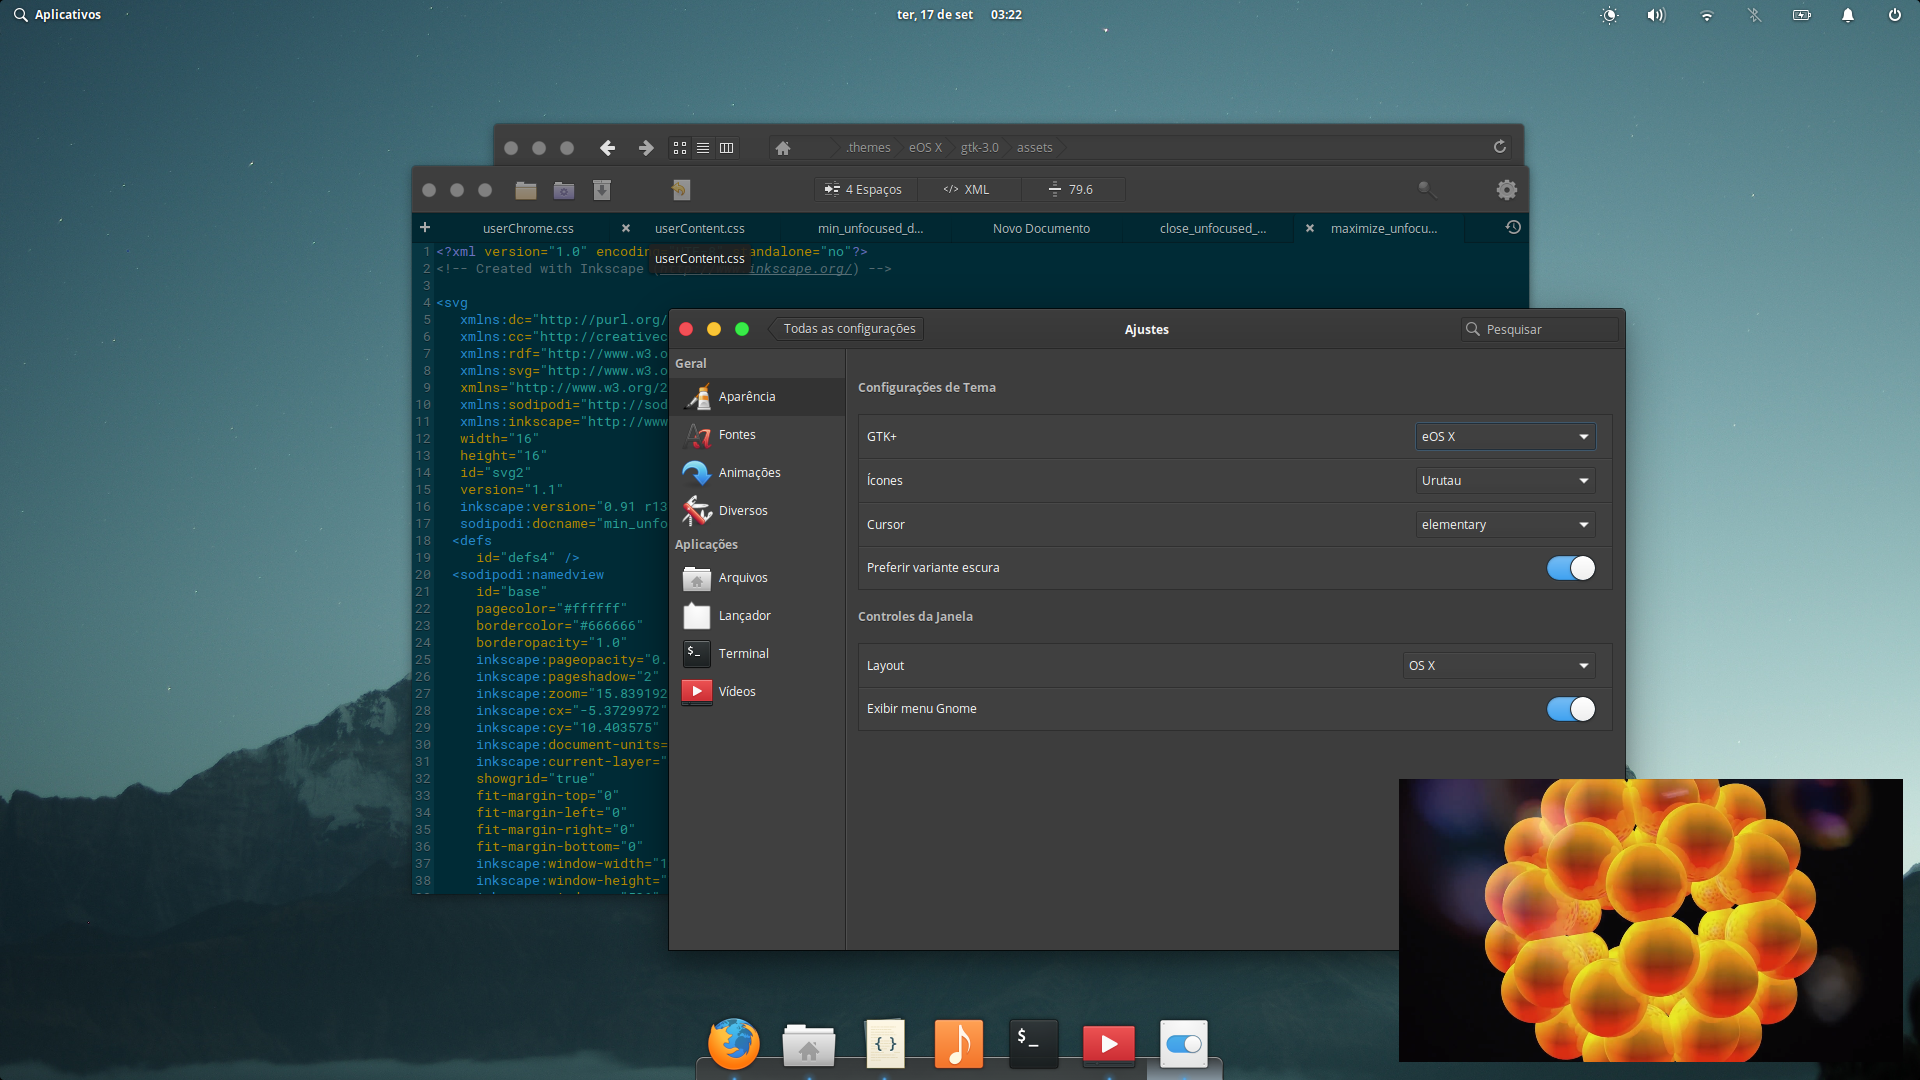The height and width of the screenshot is (1080, 1920).
Task: Select the Novo Documento tab
Action: (x=1041, y=229)
